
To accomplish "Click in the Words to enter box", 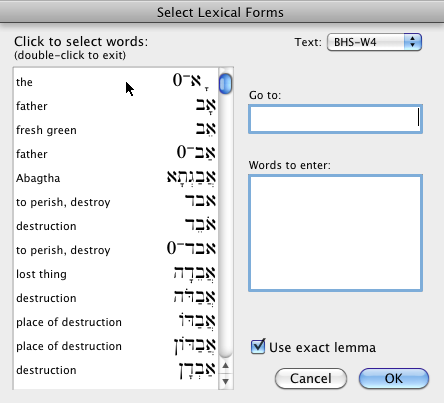I will click(x=335, y=233).
